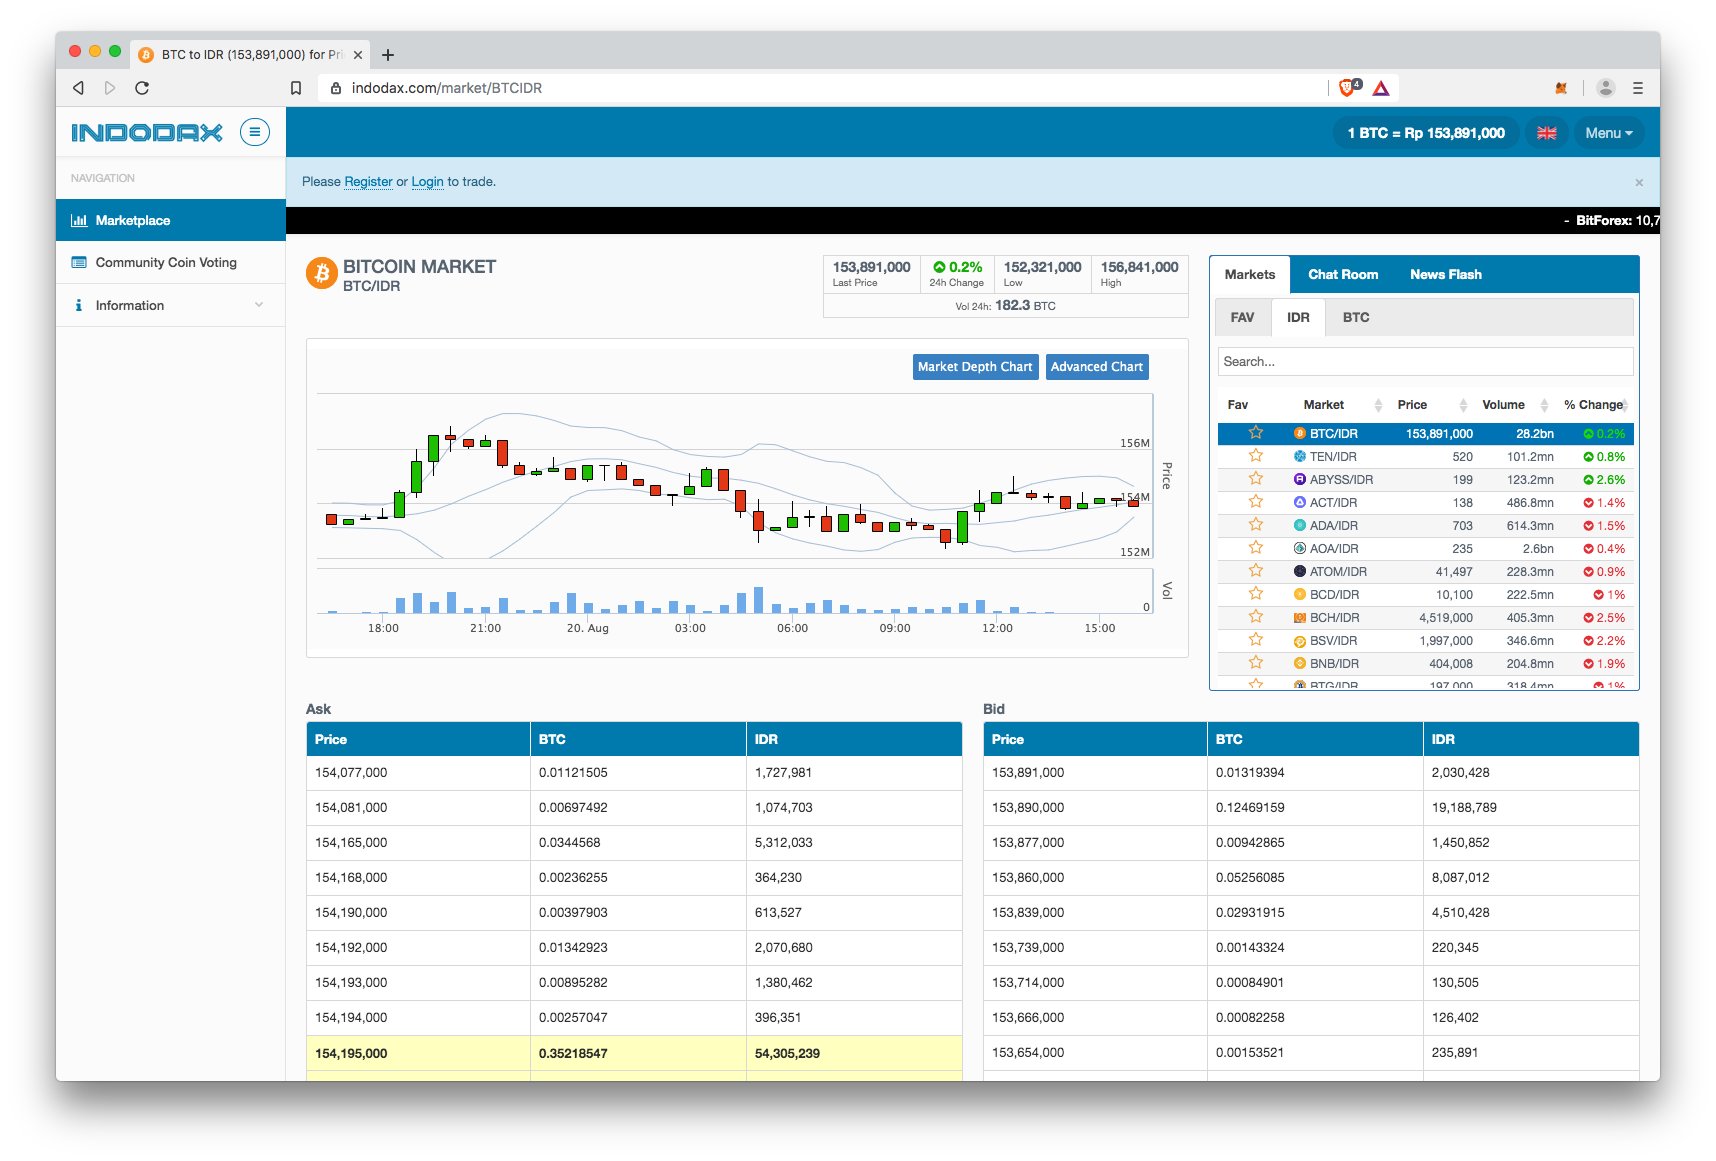
Task: Expand the Information sidebar section
Action: click(171, 305)
